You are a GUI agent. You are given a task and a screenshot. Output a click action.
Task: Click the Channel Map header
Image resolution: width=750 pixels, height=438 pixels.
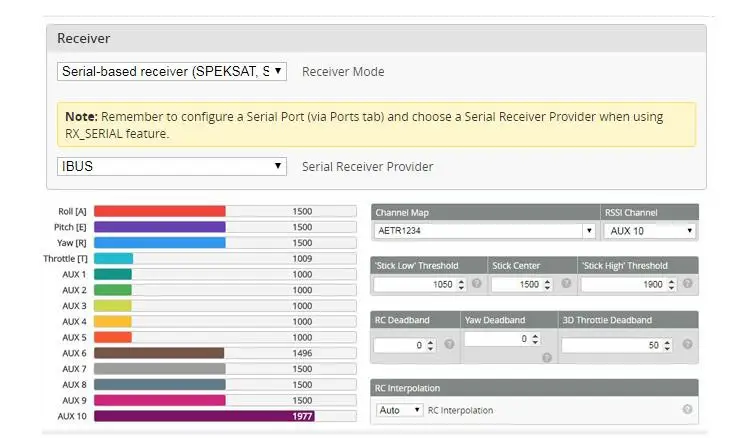485,213
